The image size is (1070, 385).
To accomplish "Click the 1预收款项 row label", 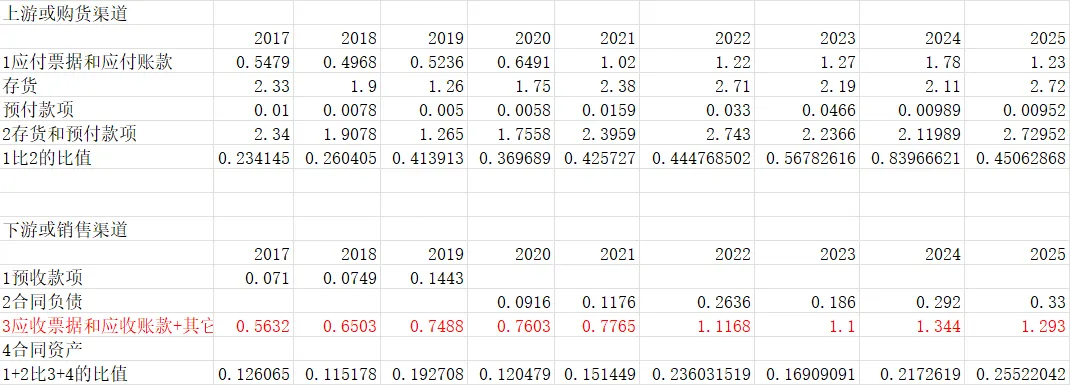I will click(x=107, y=278).
